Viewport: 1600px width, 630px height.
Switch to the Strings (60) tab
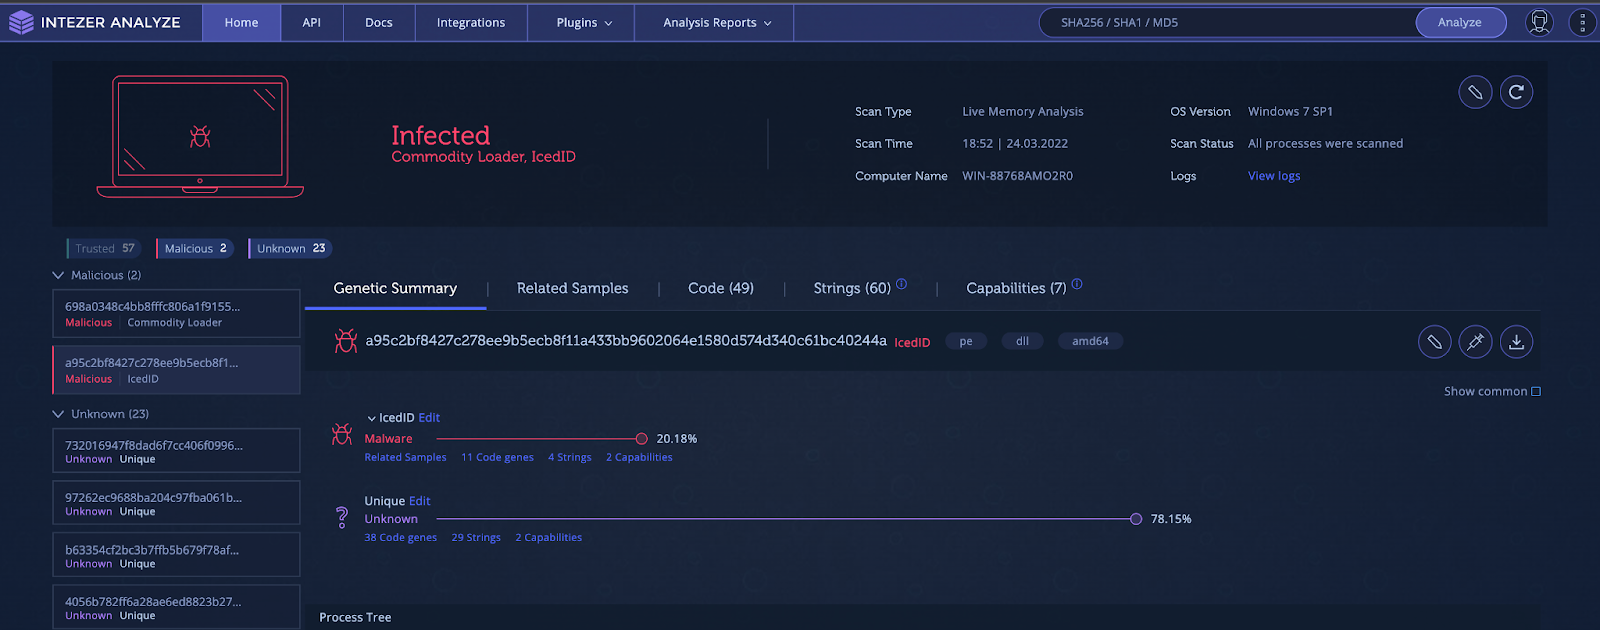click(852, 288)
